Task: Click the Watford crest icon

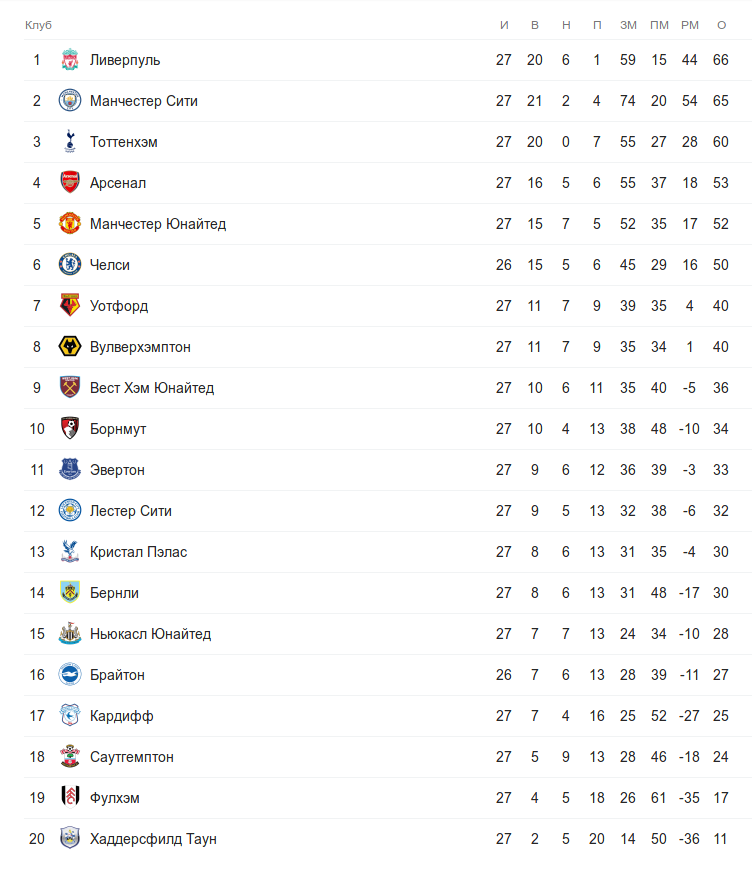Action: [x=69, y=306]
